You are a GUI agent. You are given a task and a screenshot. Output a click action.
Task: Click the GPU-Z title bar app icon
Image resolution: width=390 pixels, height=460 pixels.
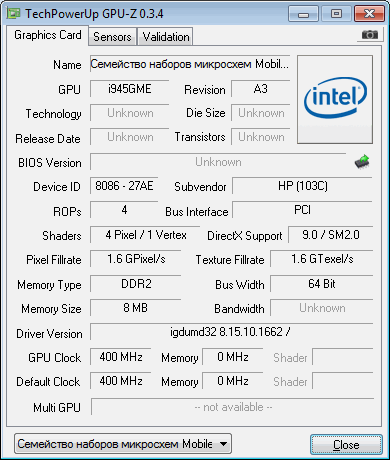14,13
